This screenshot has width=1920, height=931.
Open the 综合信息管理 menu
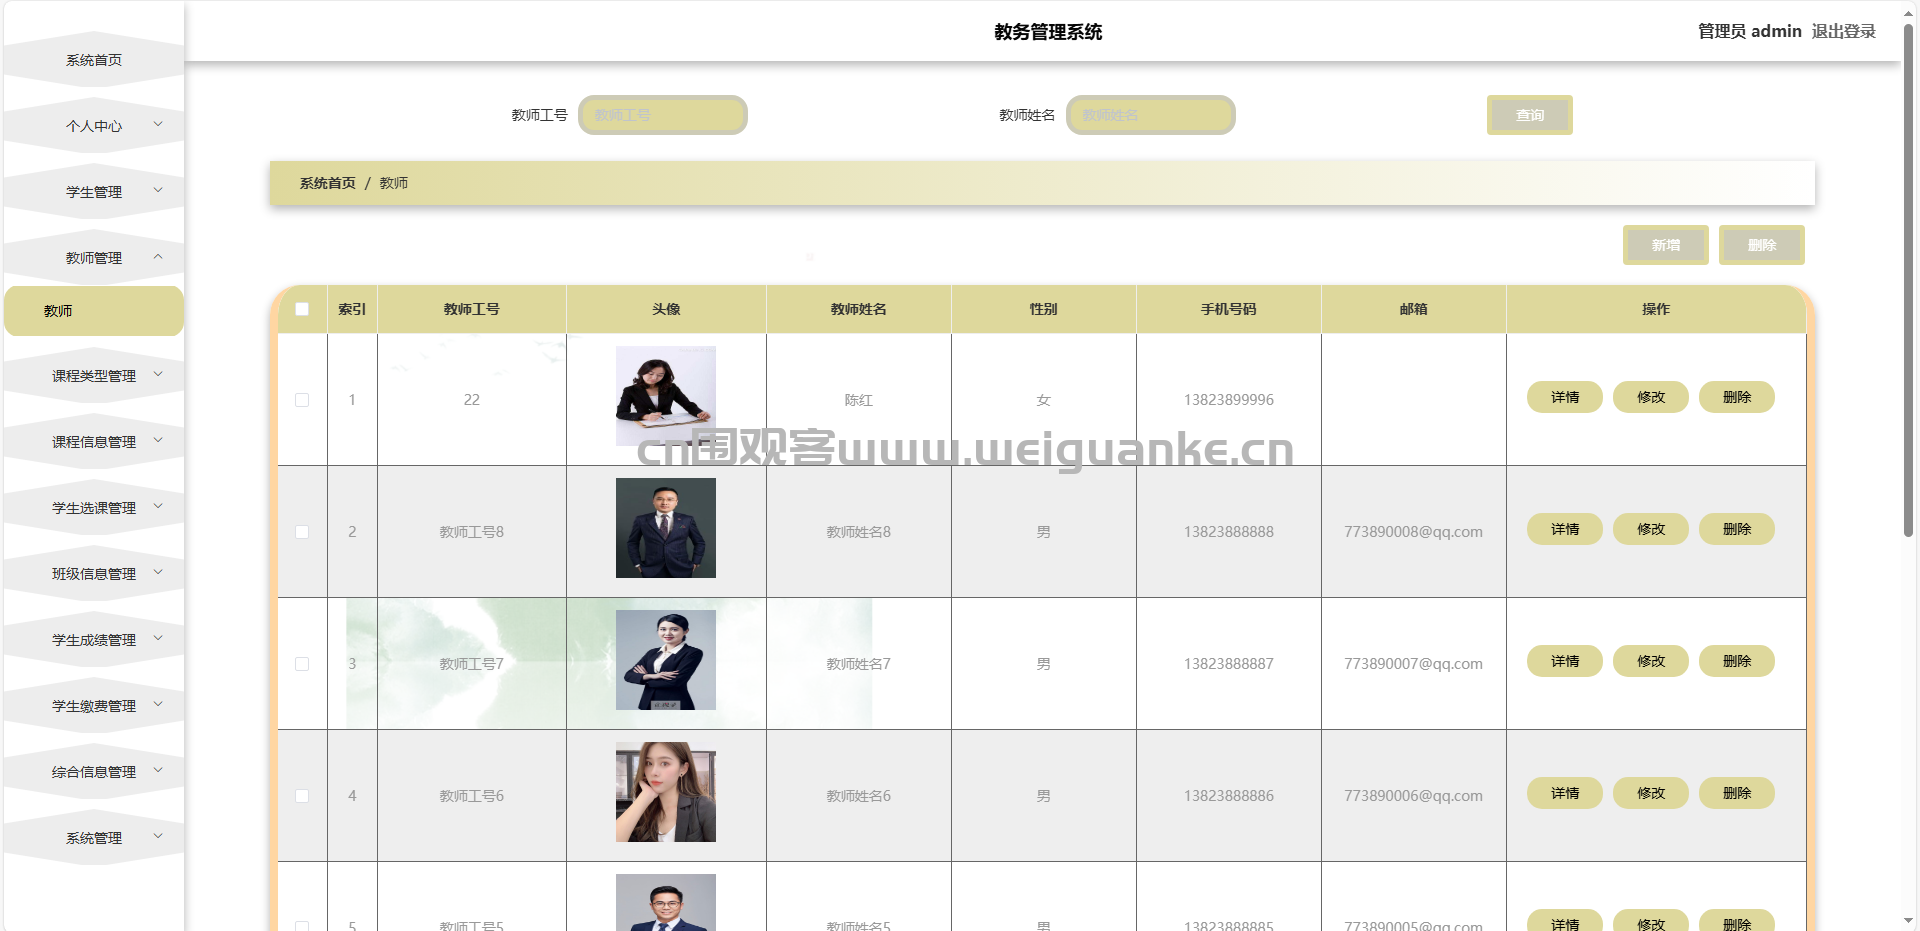click(x=94, y=772)
